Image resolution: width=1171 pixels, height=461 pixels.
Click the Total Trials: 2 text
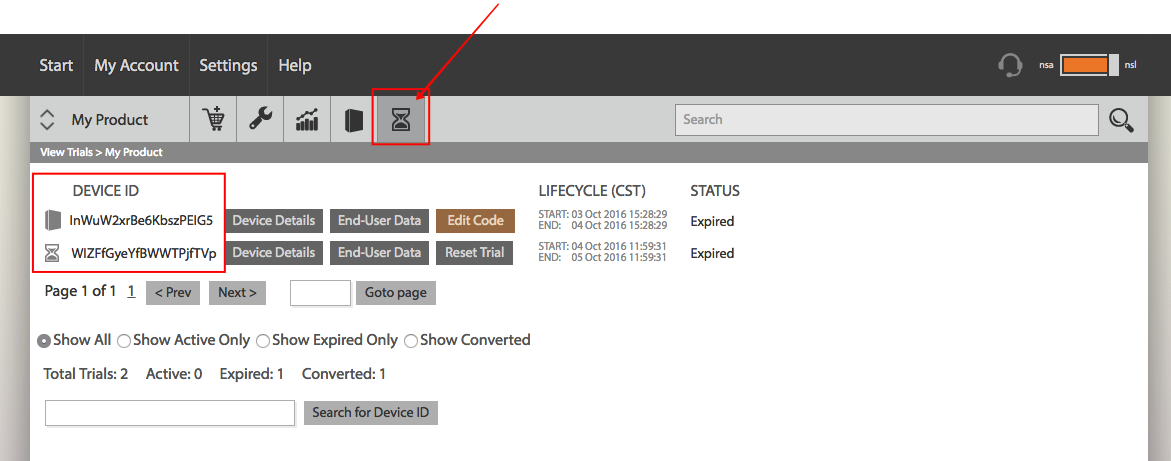point(86,374)
